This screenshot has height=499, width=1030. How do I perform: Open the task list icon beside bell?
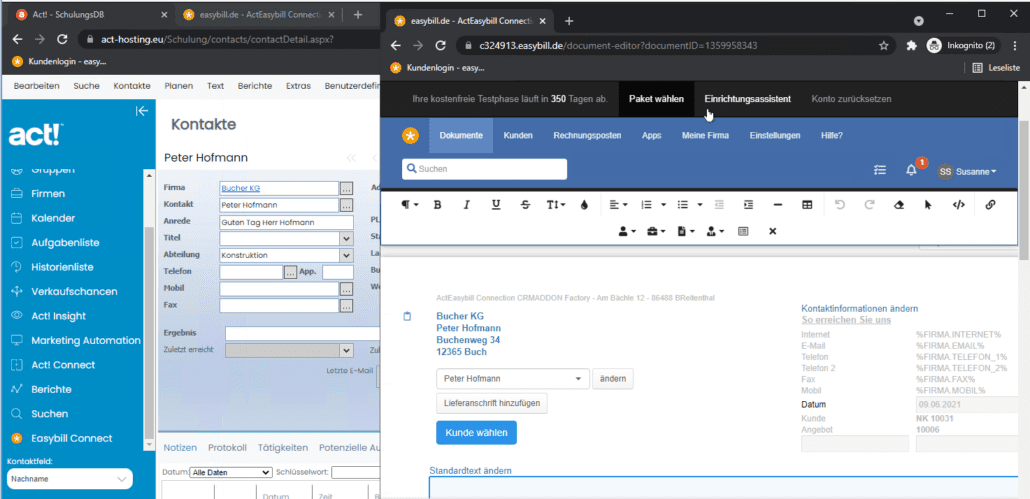point(880,170)
